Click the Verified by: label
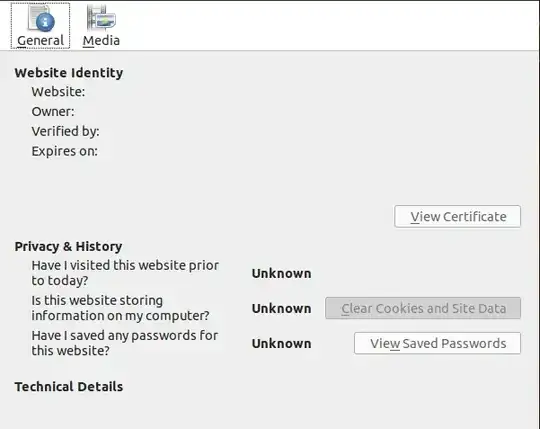Screen dimensions: 540x429 [x=65, y=132]
